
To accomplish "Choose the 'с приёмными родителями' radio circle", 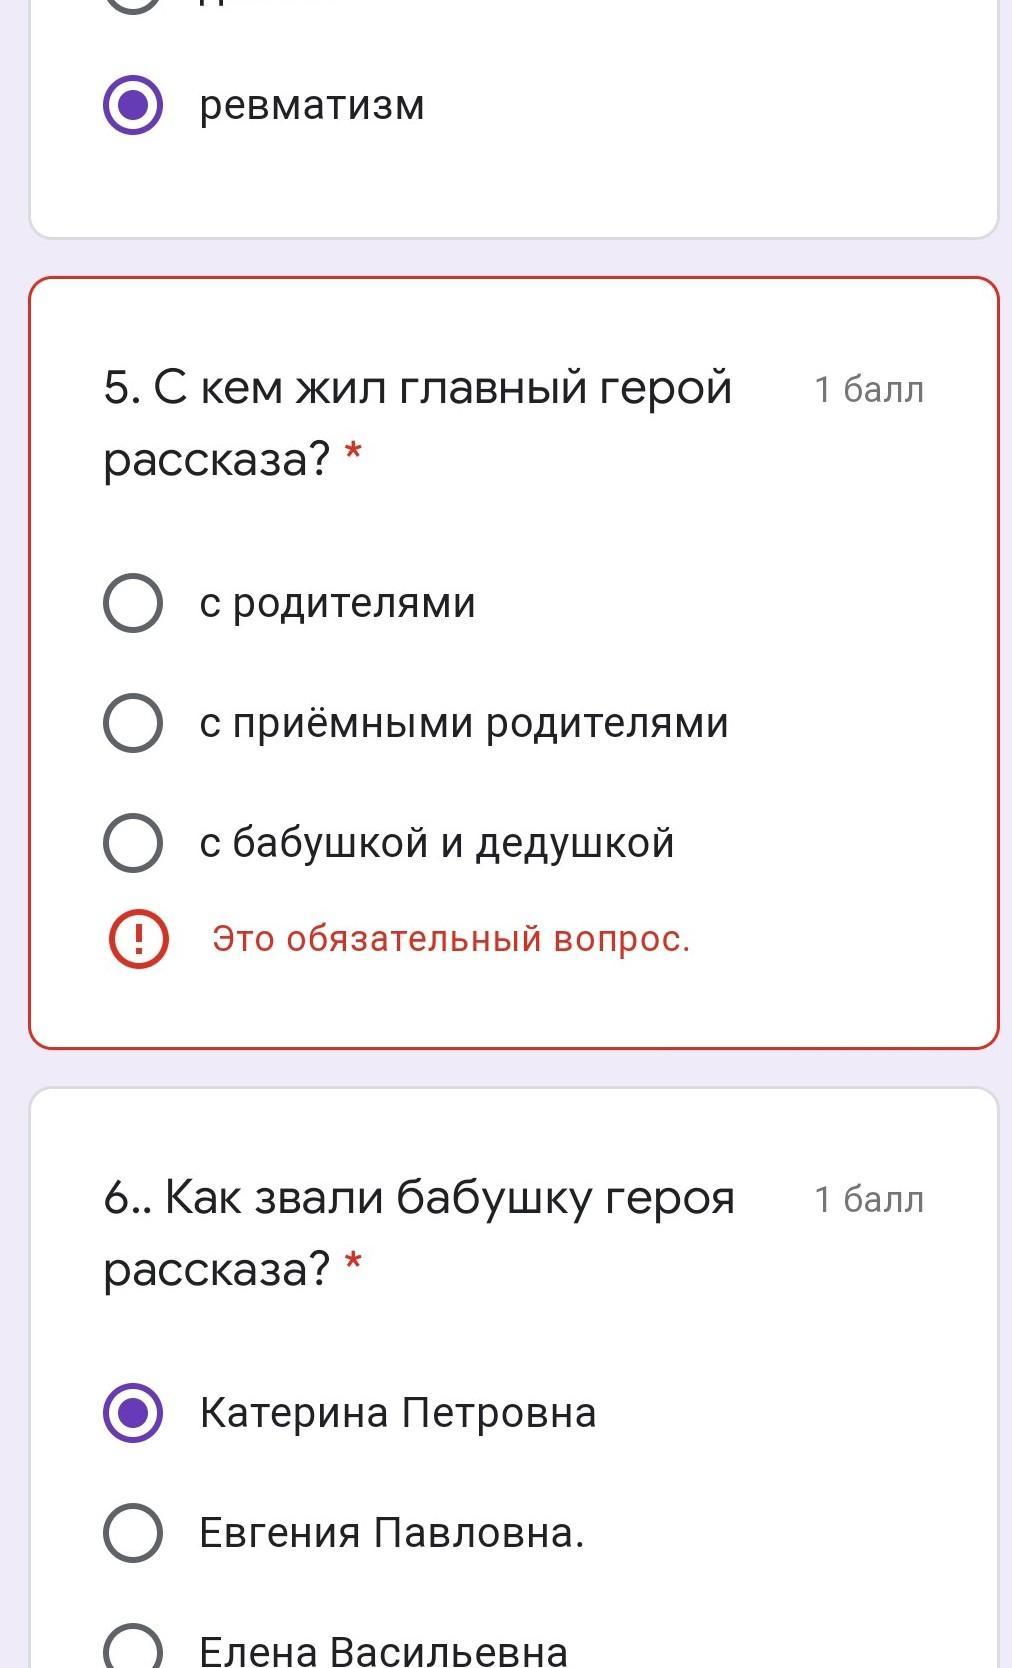I will (x=133, y=723).
